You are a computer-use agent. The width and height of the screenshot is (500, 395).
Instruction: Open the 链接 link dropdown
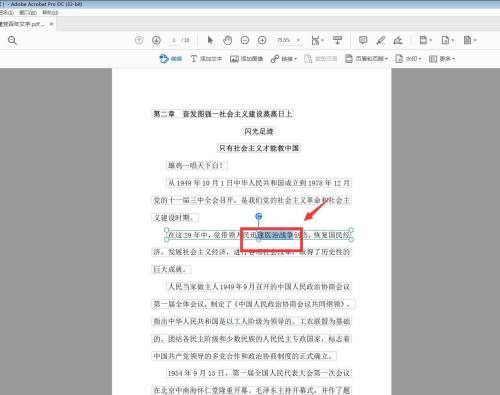click(x=284, y=59)
